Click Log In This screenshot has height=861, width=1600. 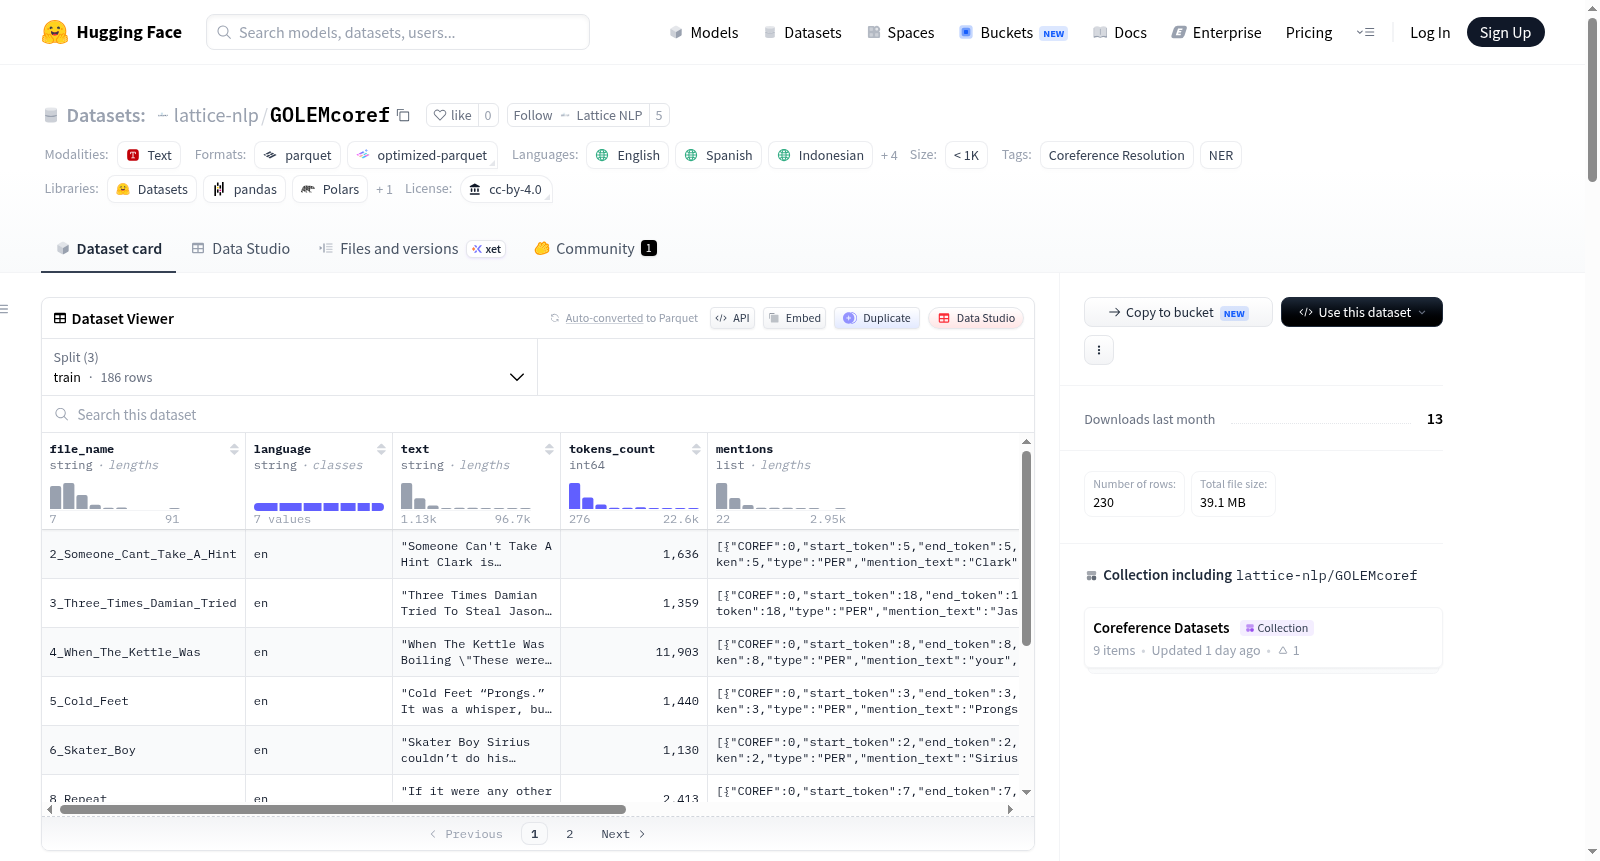1430,32
